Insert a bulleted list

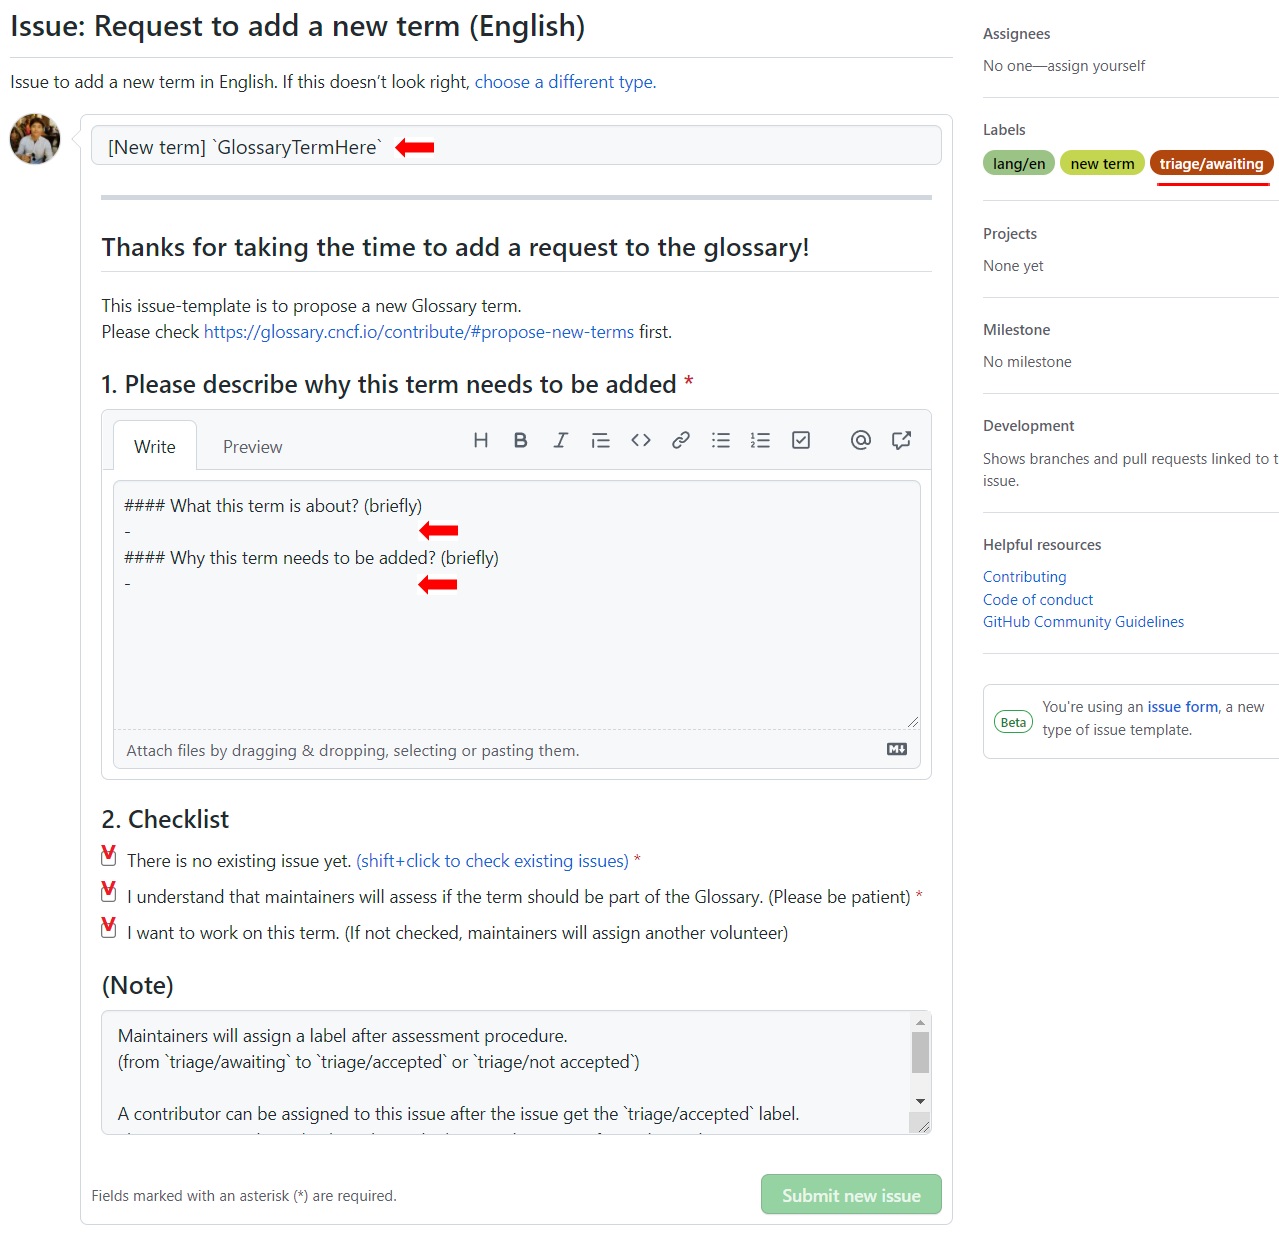click(x=720, y=440)
